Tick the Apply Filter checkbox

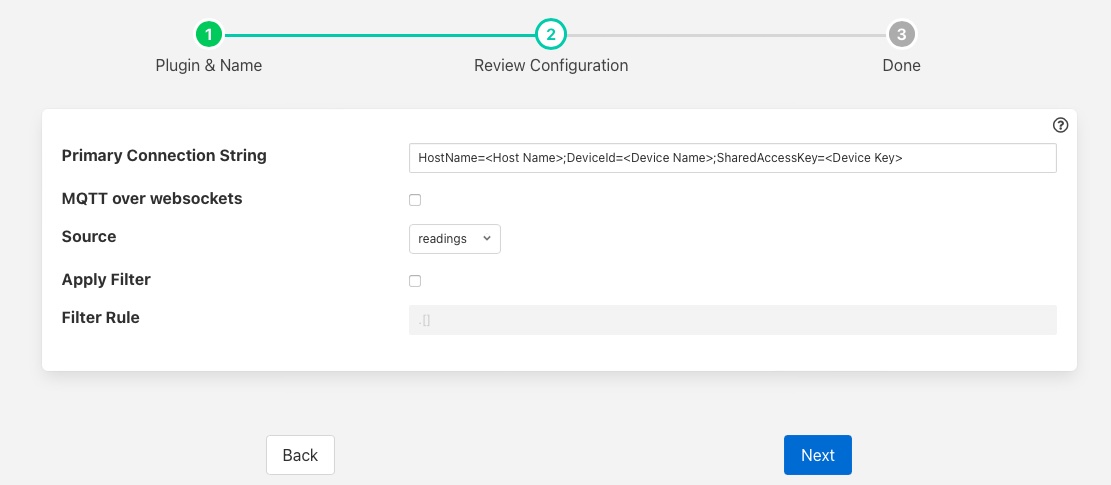pyautogui.click(x=415, y=281)
